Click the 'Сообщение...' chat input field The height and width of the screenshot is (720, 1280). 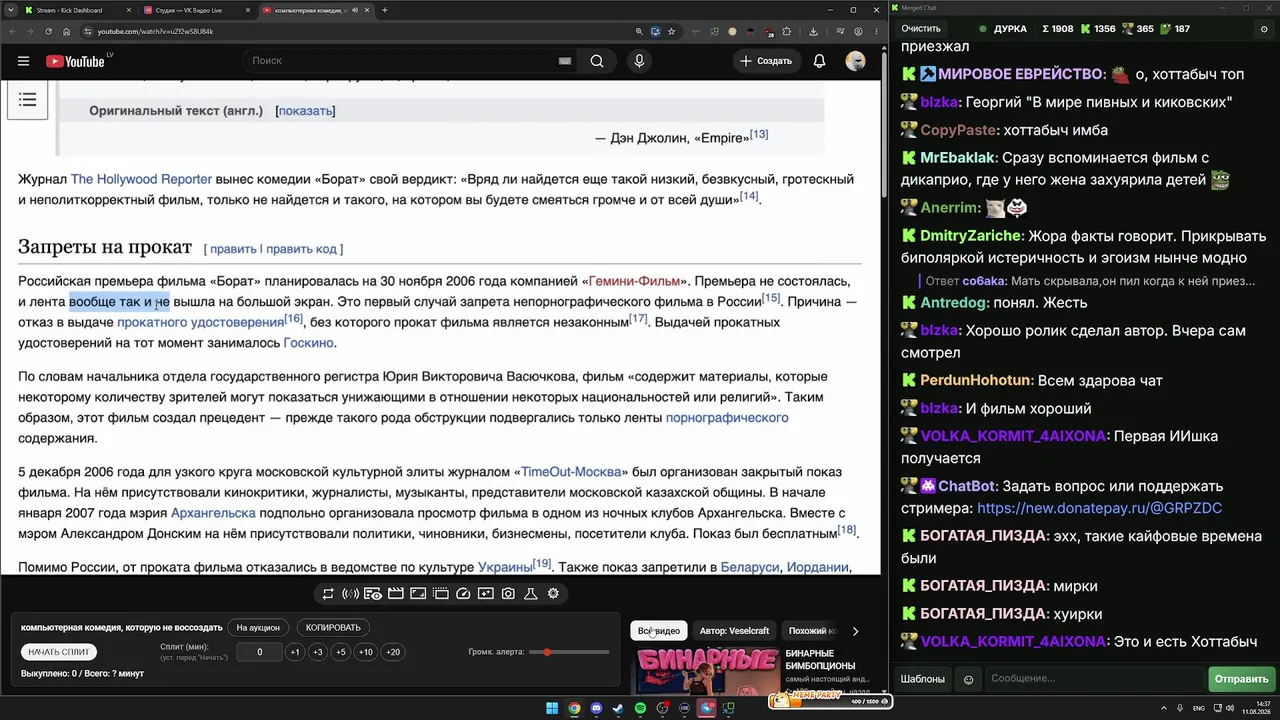click(x=1094, y=679)
